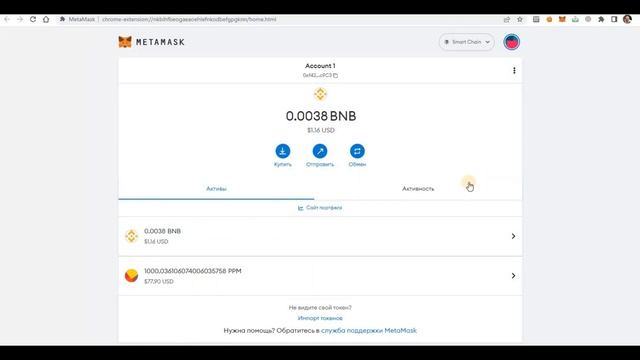This screenshot has width=640, height=360.
Task: Click the share page icon in the address bar
Action: 507,19
